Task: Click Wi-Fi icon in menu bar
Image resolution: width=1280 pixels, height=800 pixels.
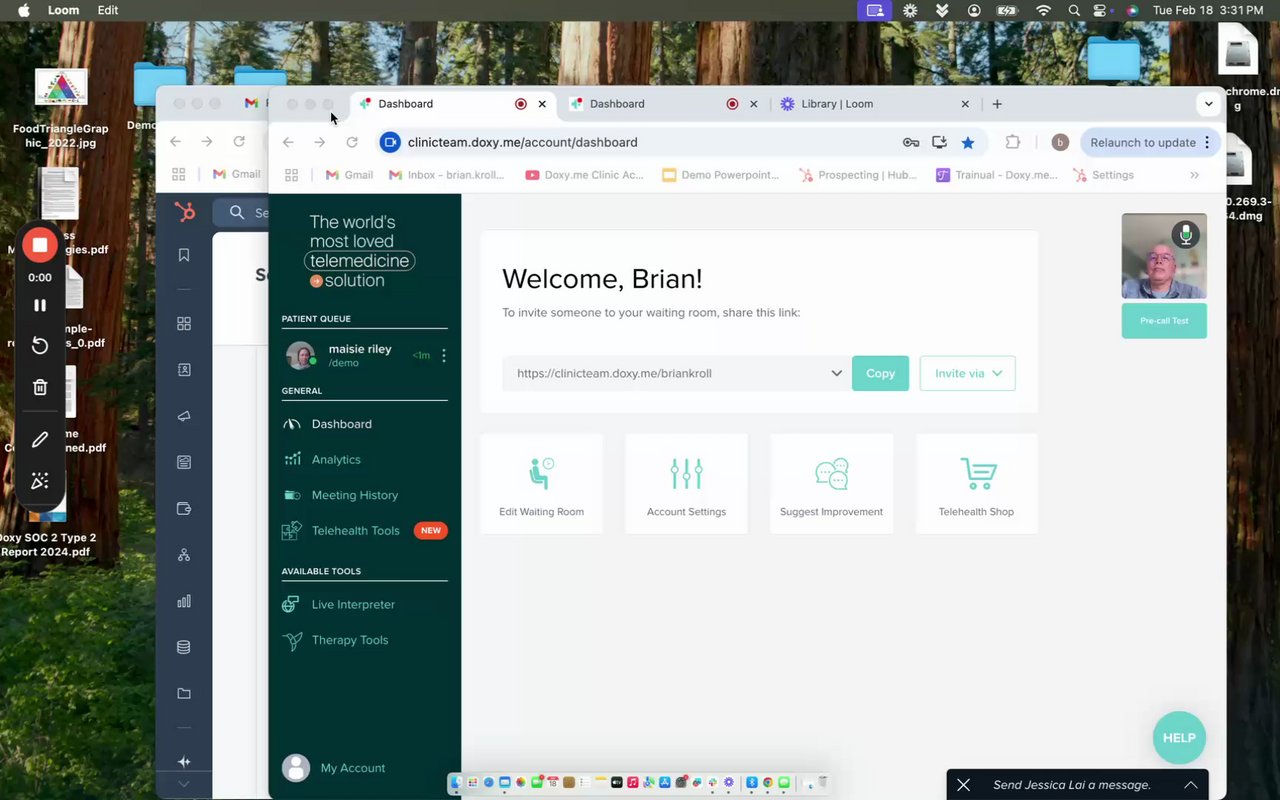Action: pyautogui.click(x=1044, y=10)
